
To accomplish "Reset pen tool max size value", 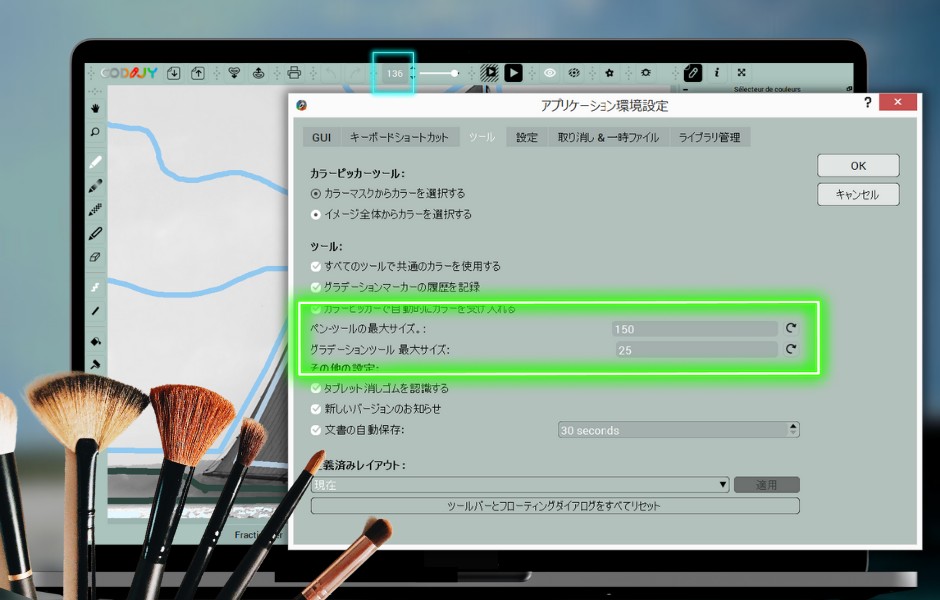I will 790,328.
